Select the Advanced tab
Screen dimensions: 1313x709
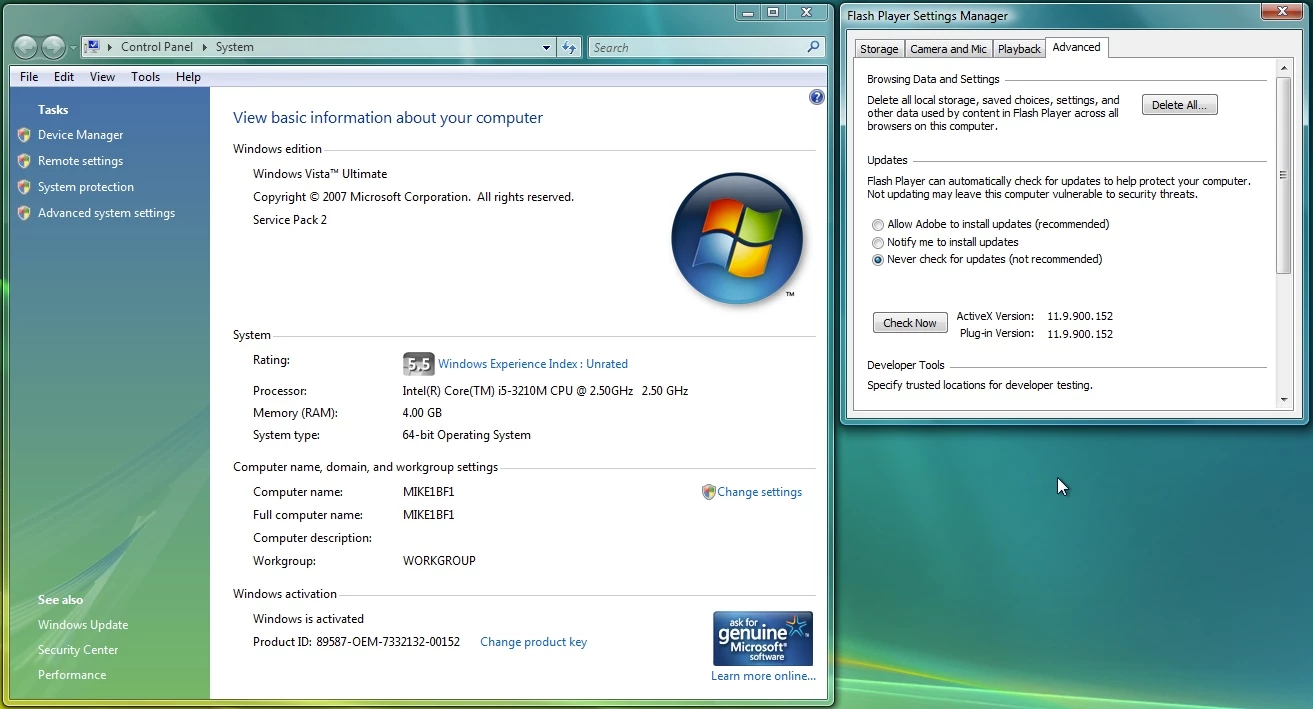point(1076,47)
